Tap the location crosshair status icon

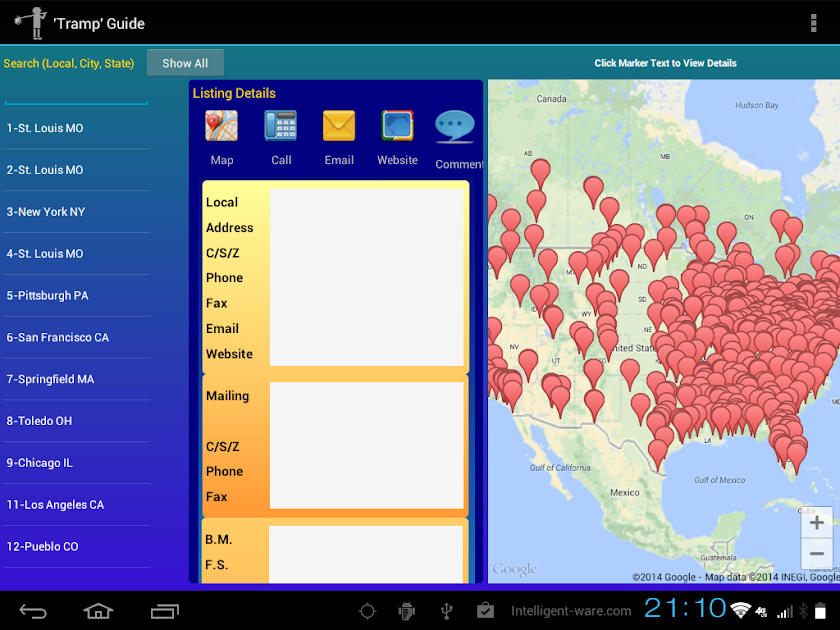point(368,611)
